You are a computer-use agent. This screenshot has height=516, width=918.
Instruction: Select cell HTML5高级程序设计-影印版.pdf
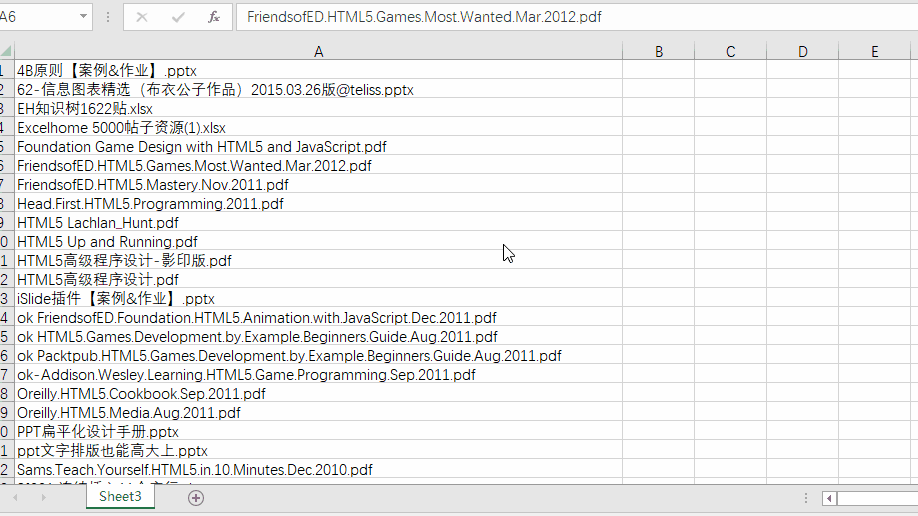pyautogui.click(x=318, y=260)
